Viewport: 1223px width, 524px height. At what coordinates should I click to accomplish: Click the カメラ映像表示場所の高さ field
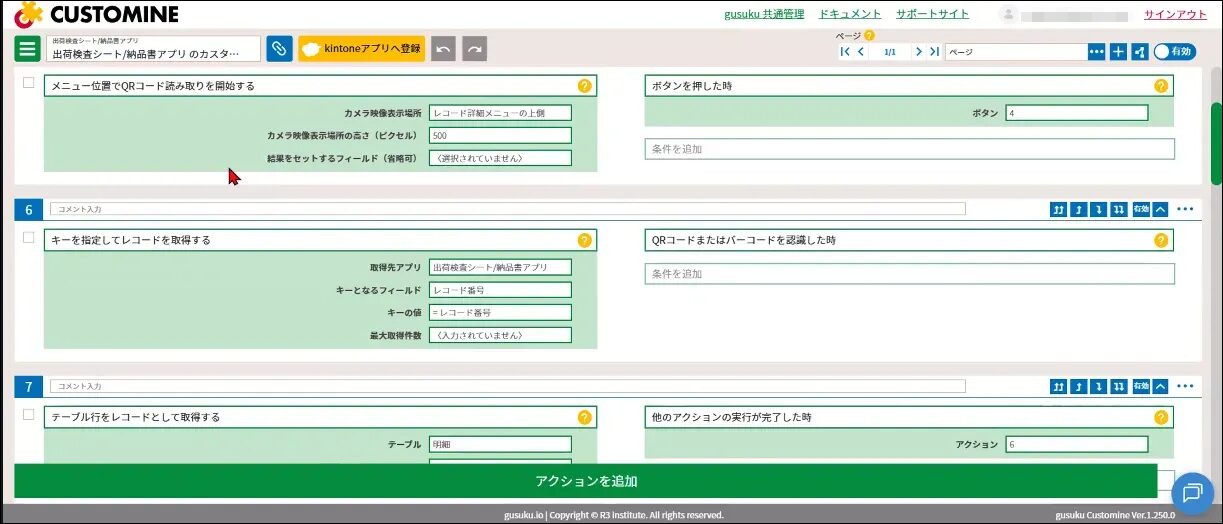click(x=500, y=135)
